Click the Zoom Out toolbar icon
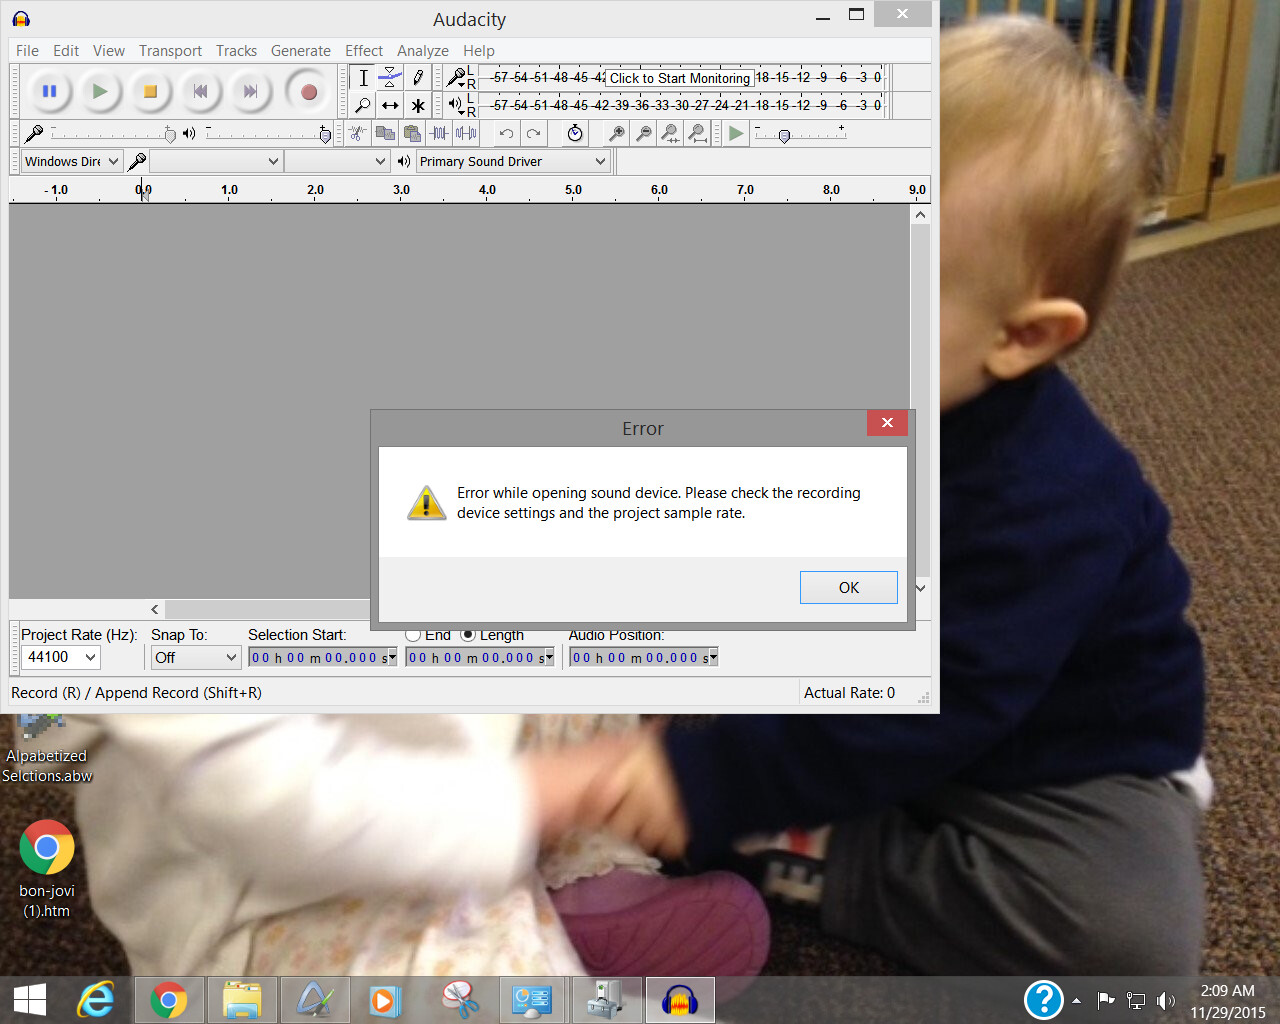This screenshot has width=1280, height=1024. coord(644,133)
